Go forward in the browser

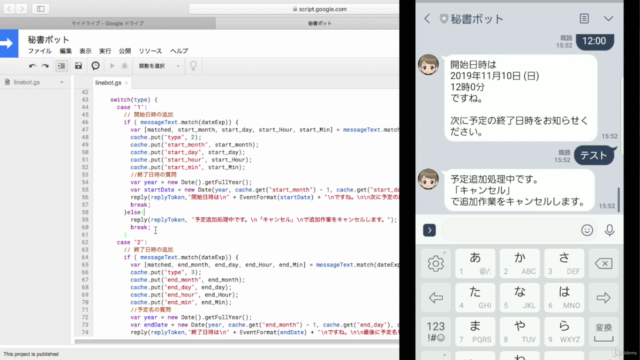click(22, 9)
